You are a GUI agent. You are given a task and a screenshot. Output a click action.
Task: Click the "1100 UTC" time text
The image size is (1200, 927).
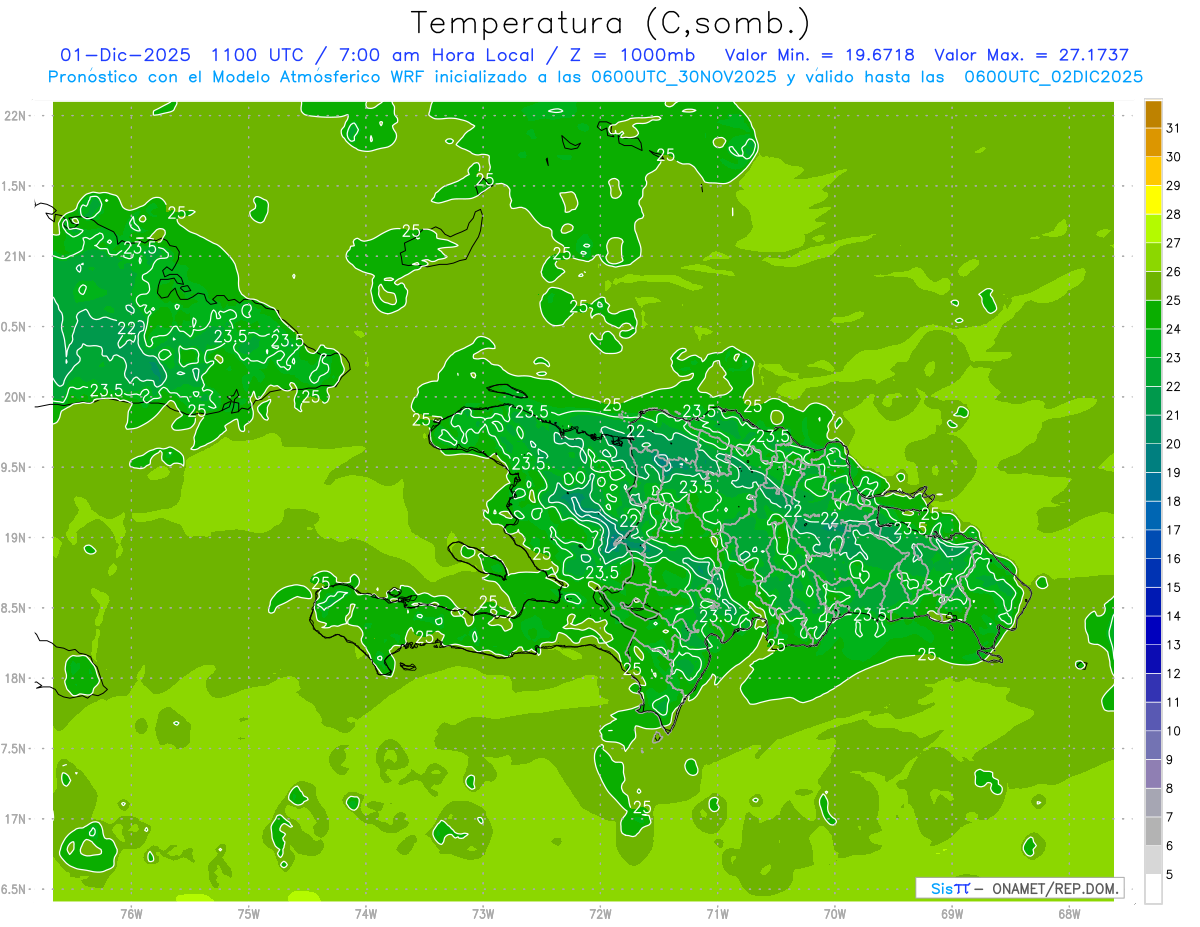258,55
